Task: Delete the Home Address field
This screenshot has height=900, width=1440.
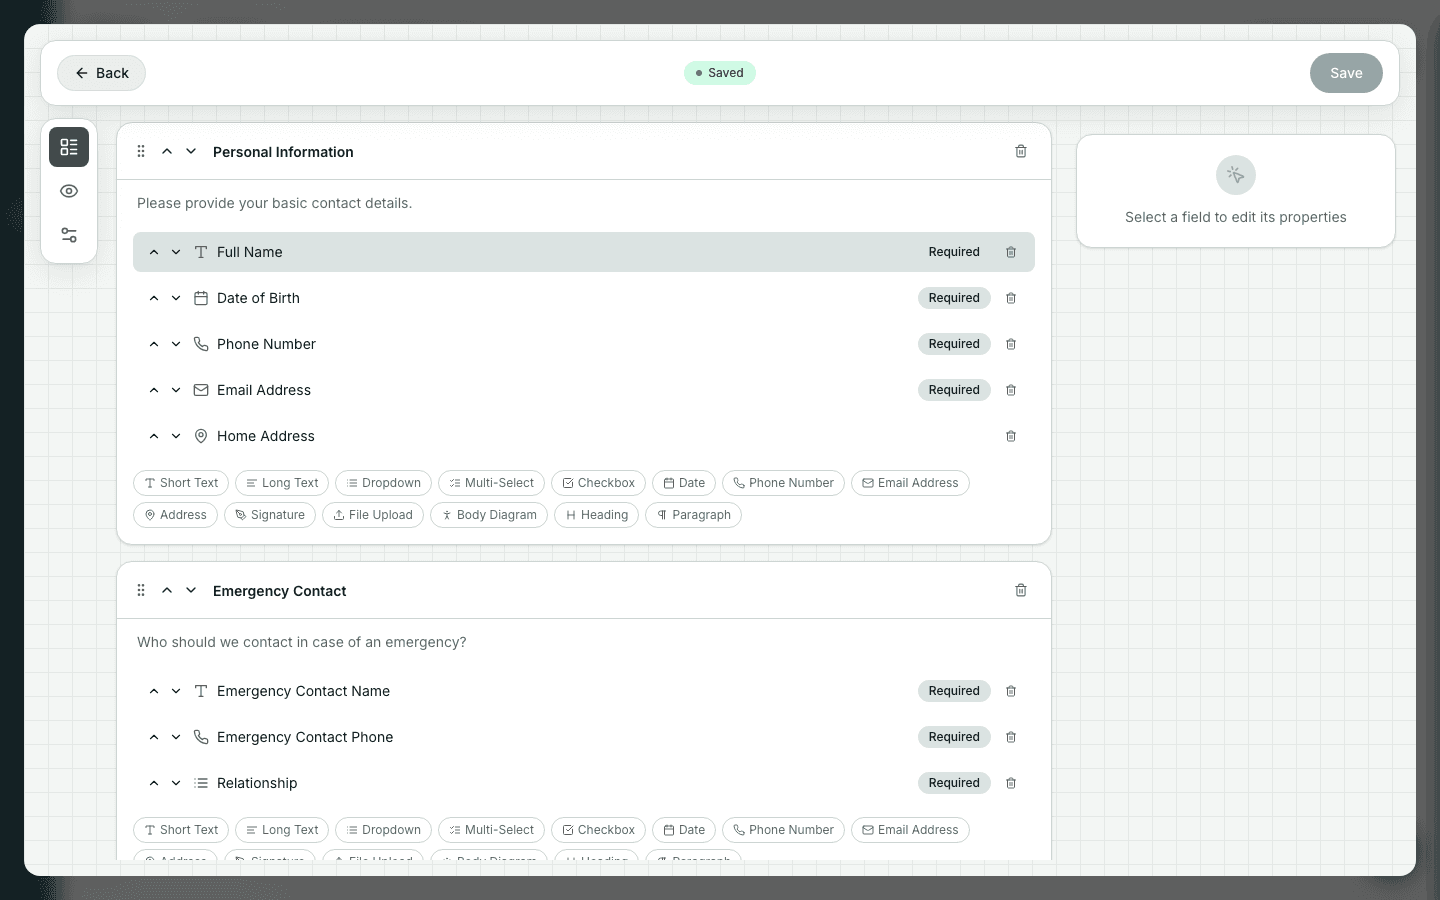Action: (1011, 436)
